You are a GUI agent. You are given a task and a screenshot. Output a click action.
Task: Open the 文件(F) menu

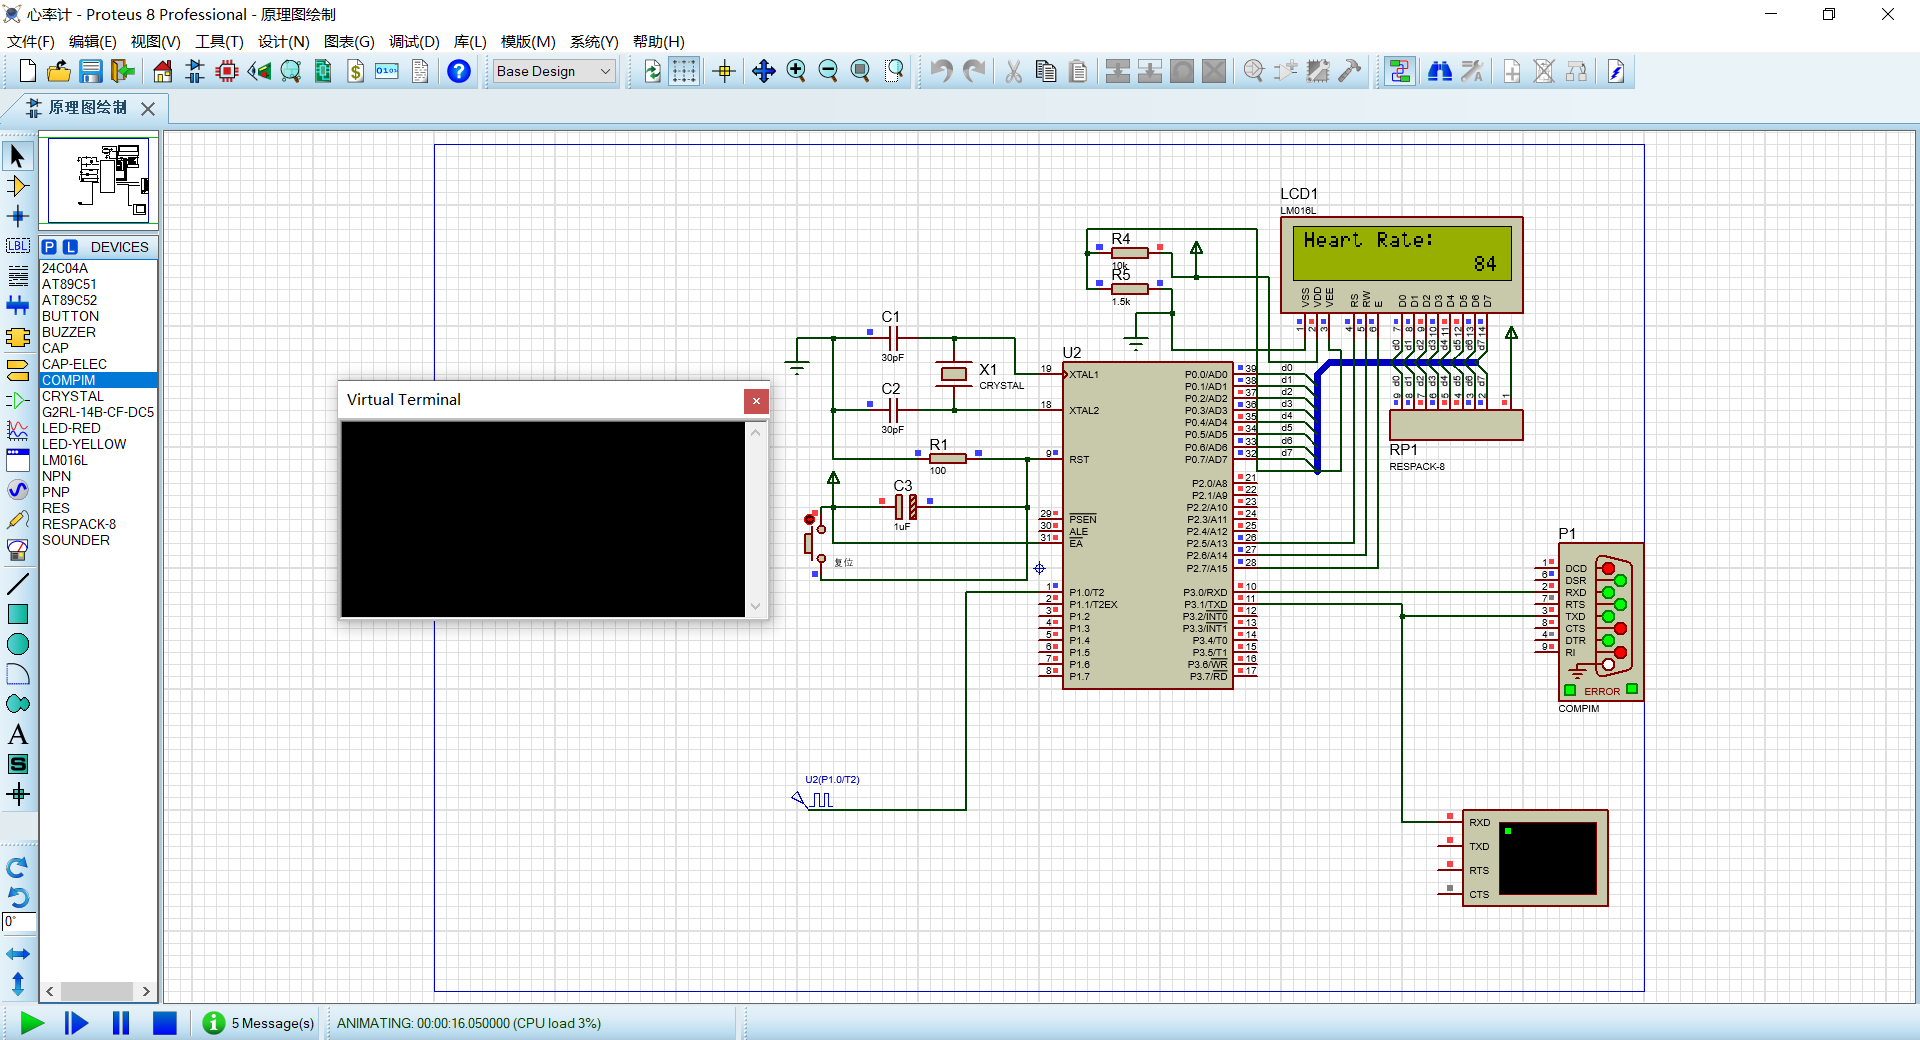coord(31,41)
